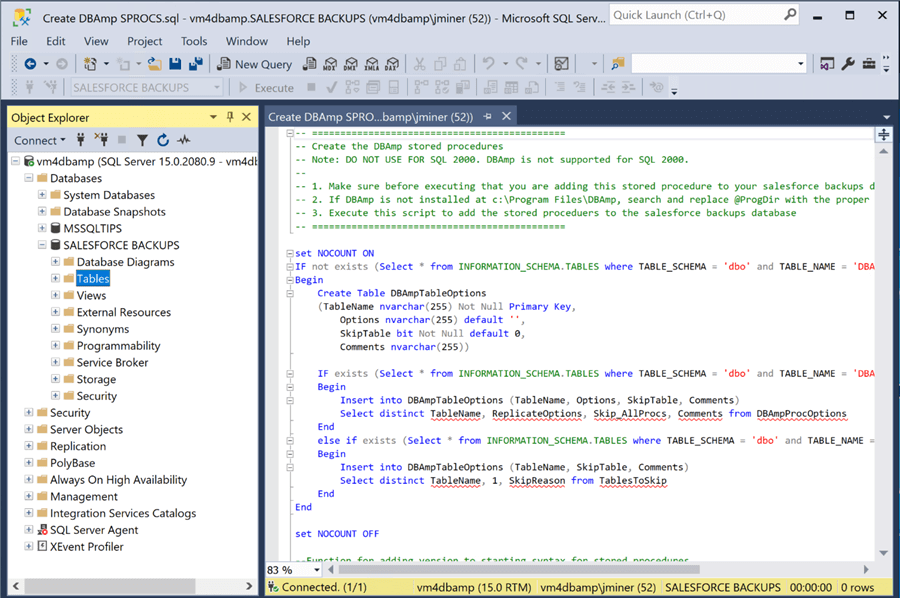Open the Window menu
This screenshot has height=598, width=900.
pyautogui.click(x=246, y=41)
